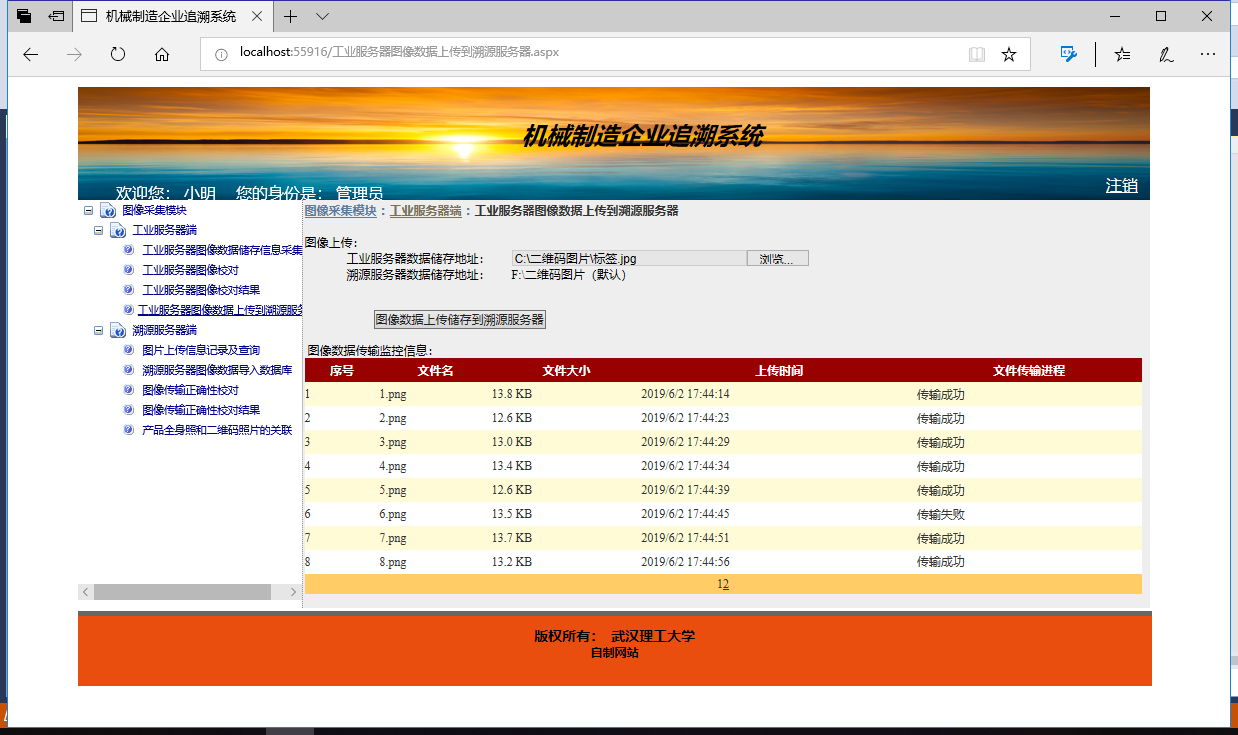Open the tab list dropdown chevron
The image size is (1238, 735).
tap(322, 16)
